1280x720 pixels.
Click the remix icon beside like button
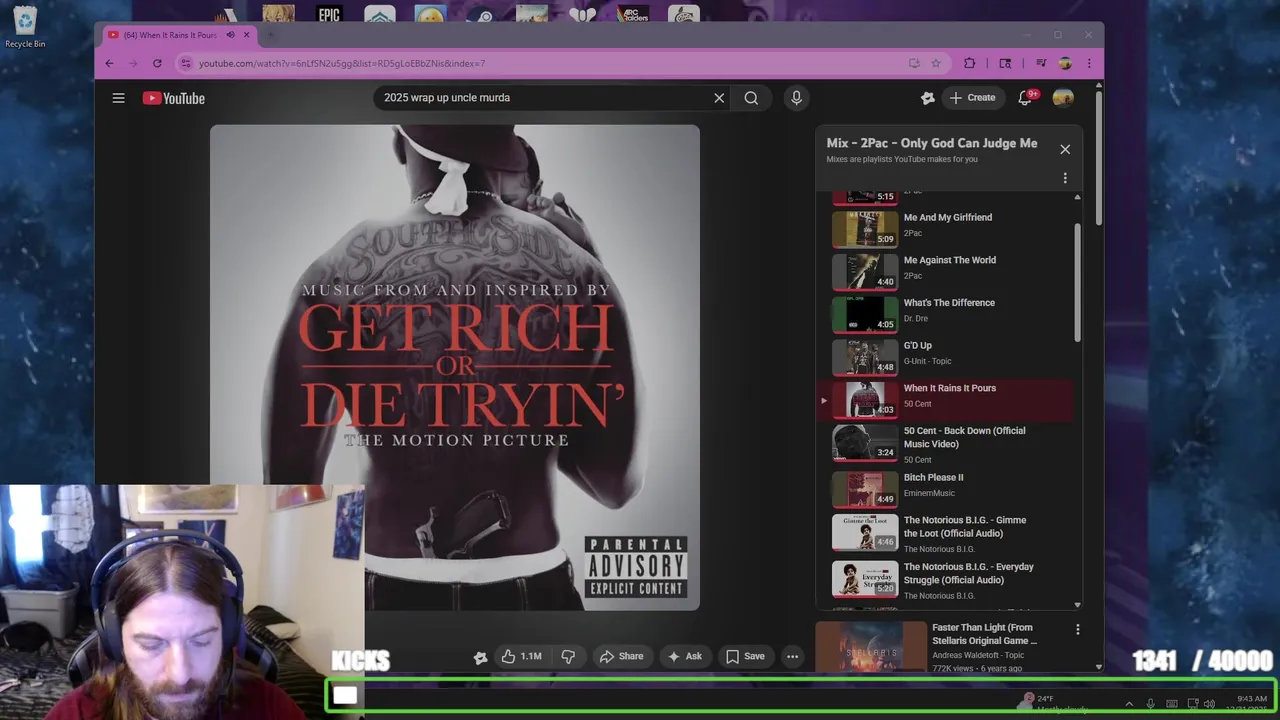[x=480, y=657]
